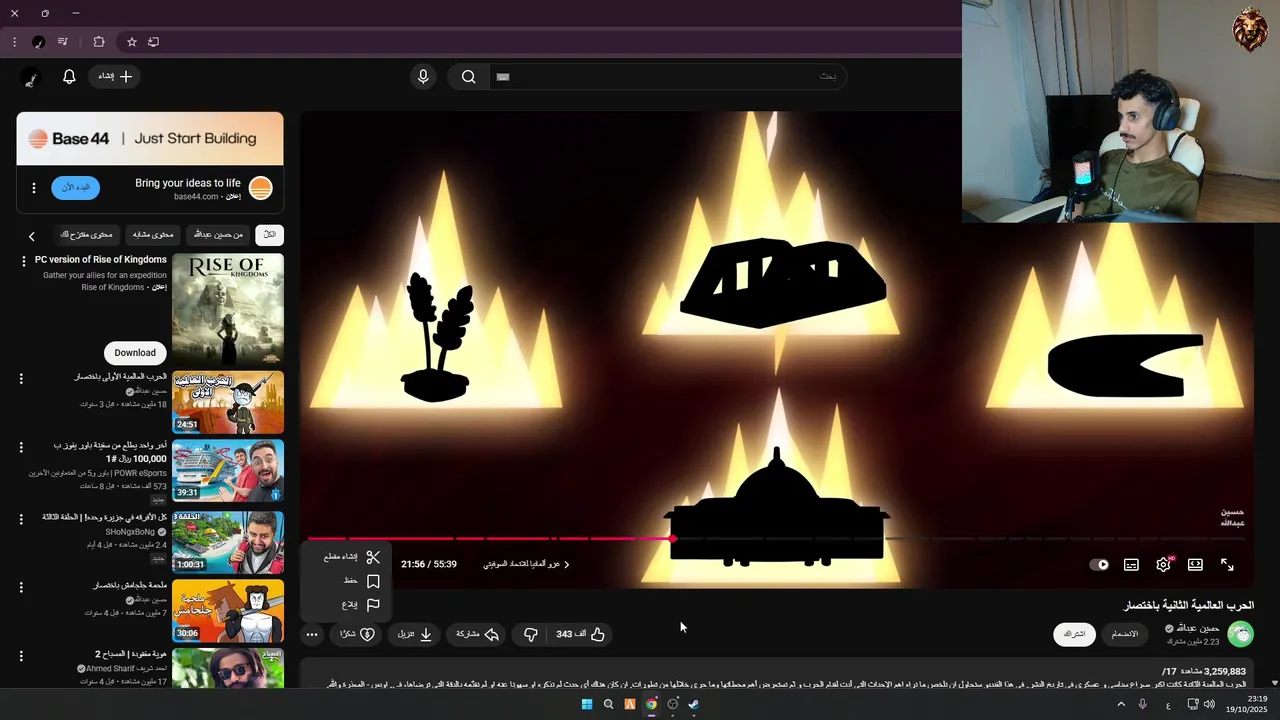Open the 1:00:31 SHoNgxBoNg video thumbnail
The height and width of the screenshot is (720, 1280).
pyautogui.click(x=228, y=542)
